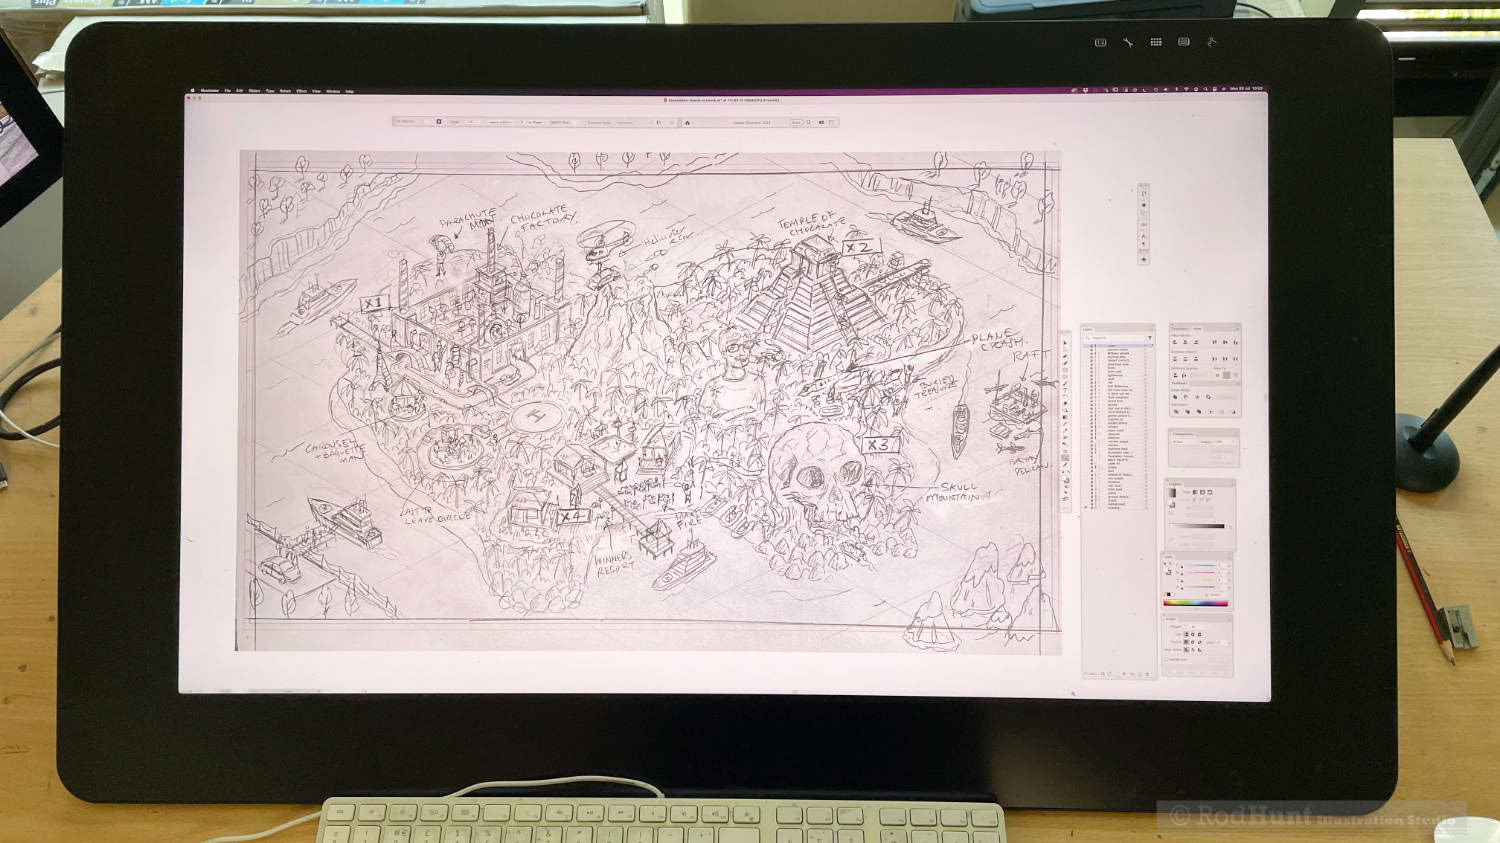Pick a color from the spectrum bar
1500x843 pixels.
tap(1196, 603)
